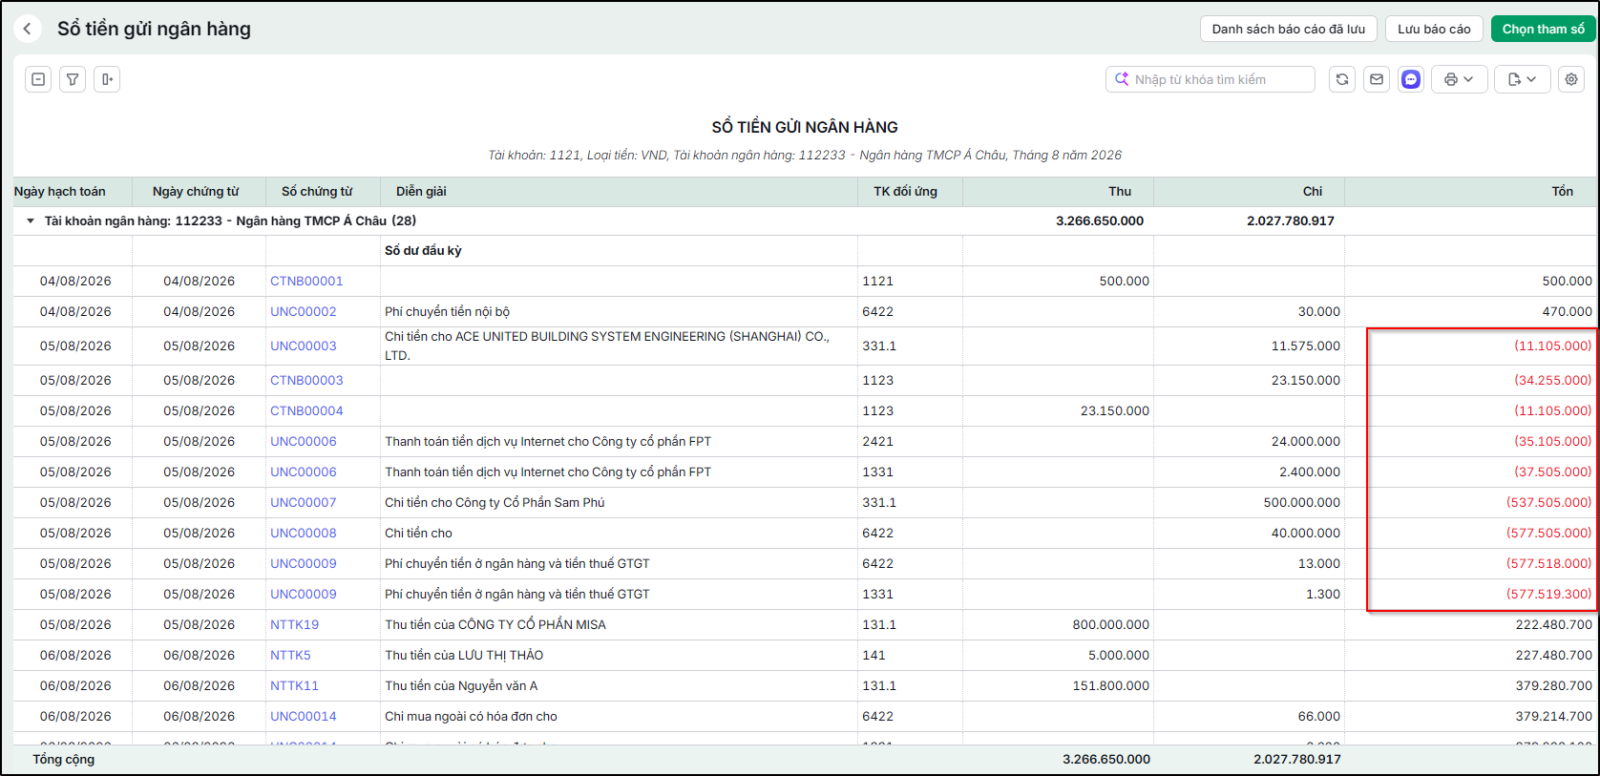Focus the keyword search field

pos(1210,79)
